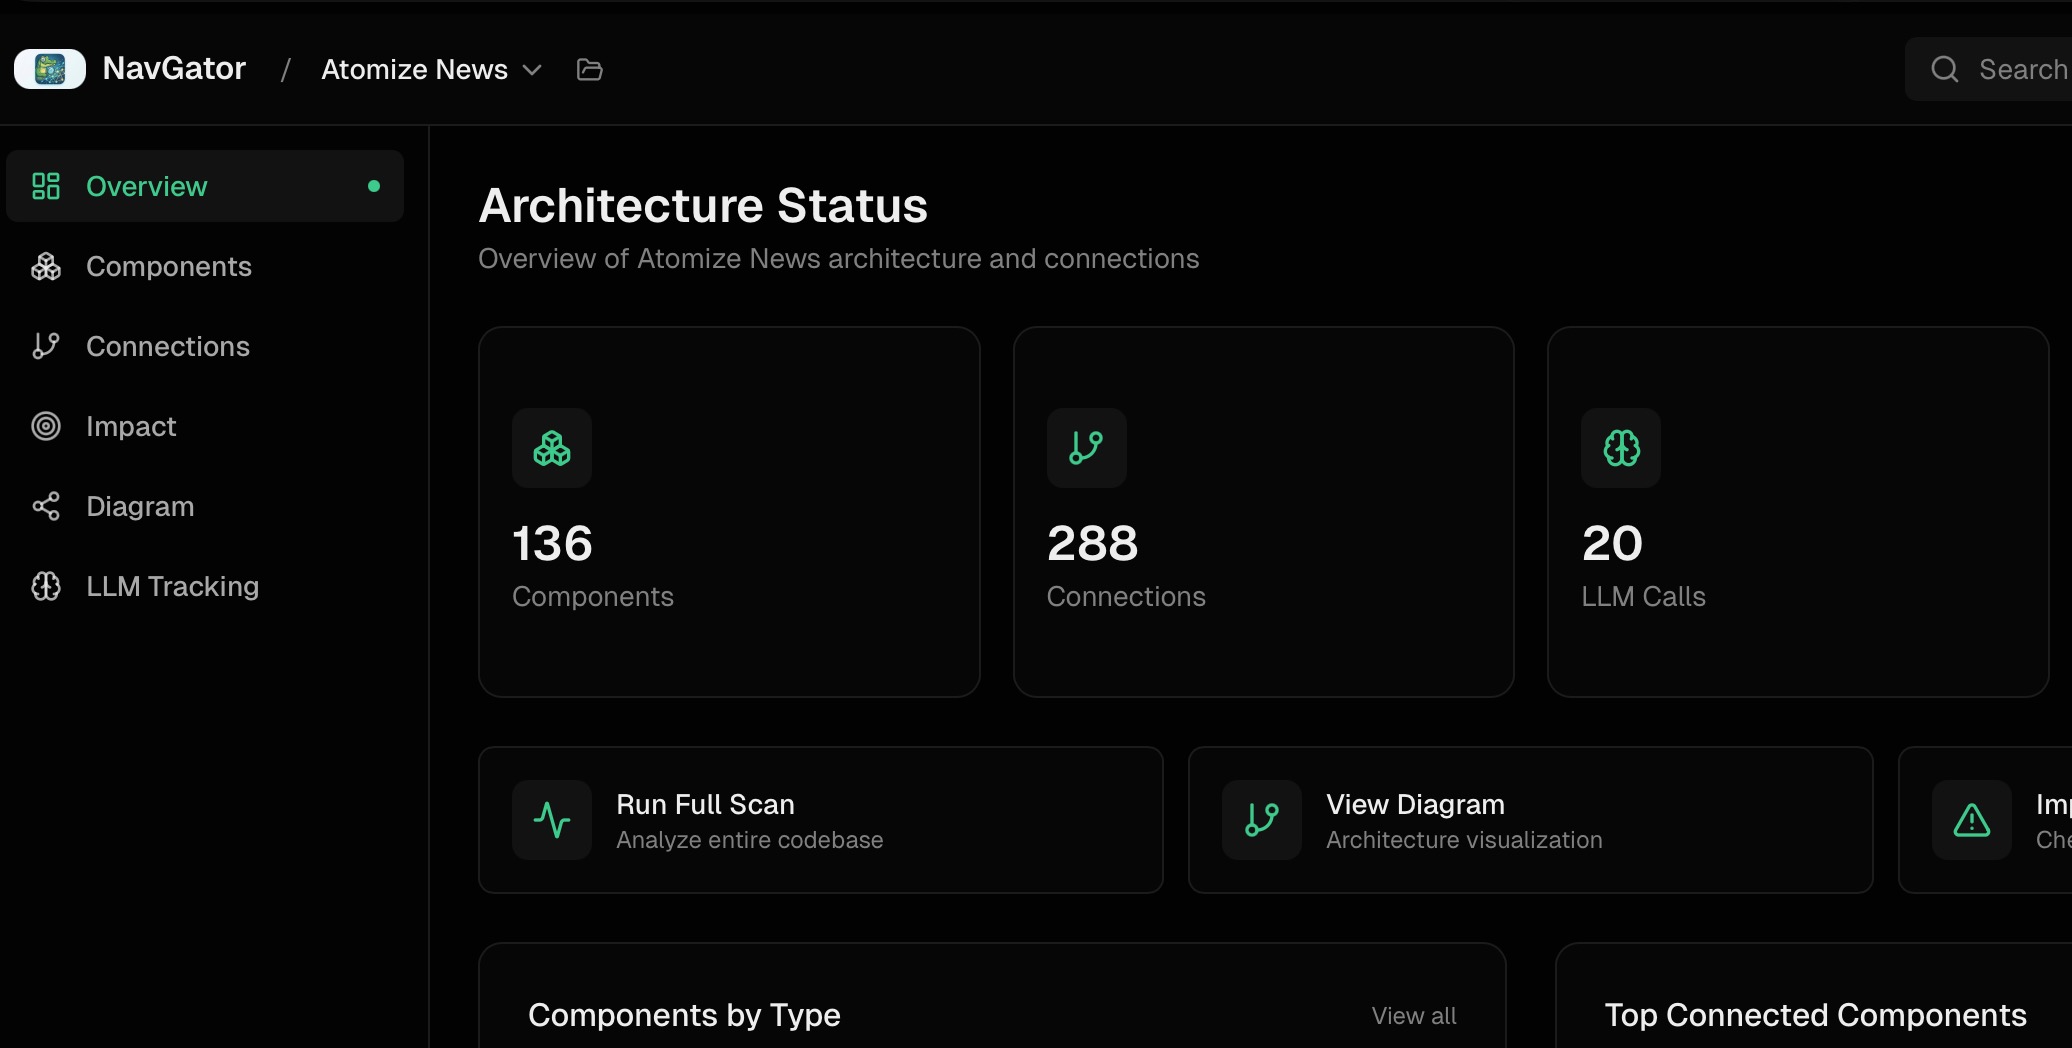
Task: Click the branch icon beside View Diagram
Action: (1262, 820)
